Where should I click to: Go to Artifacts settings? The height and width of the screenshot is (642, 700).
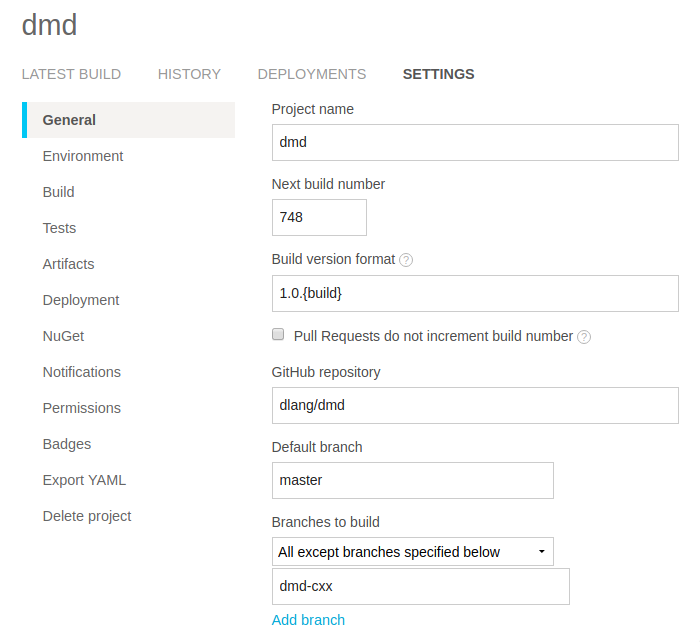(x=69, y=264)
